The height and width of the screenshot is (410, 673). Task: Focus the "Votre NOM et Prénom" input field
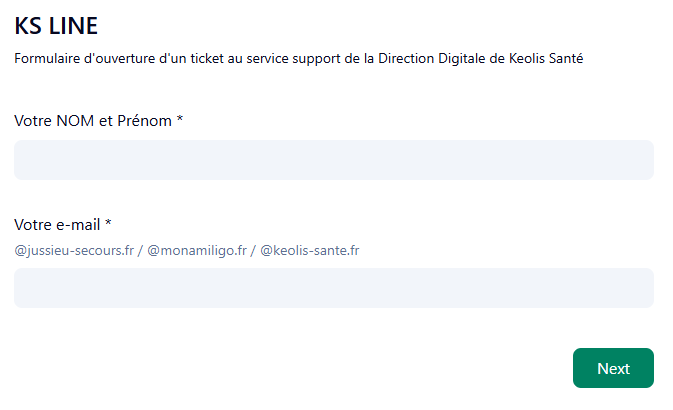(x=333, y=160)
